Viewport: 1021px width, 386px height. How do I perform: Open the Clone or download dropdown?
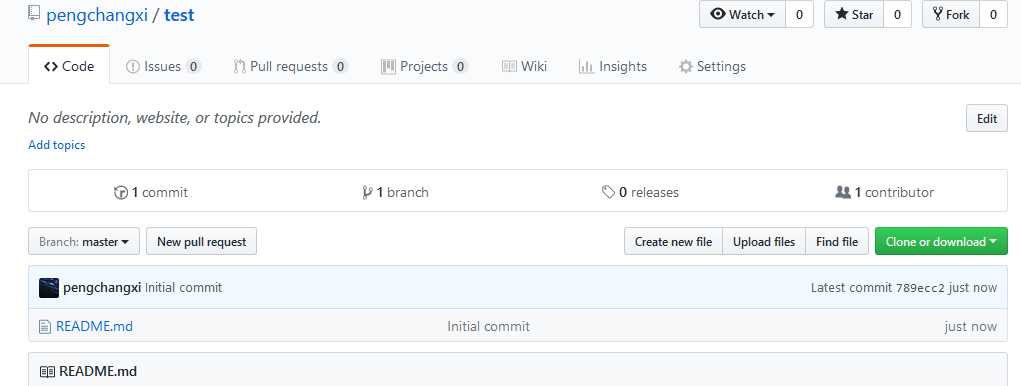point(941,241)
